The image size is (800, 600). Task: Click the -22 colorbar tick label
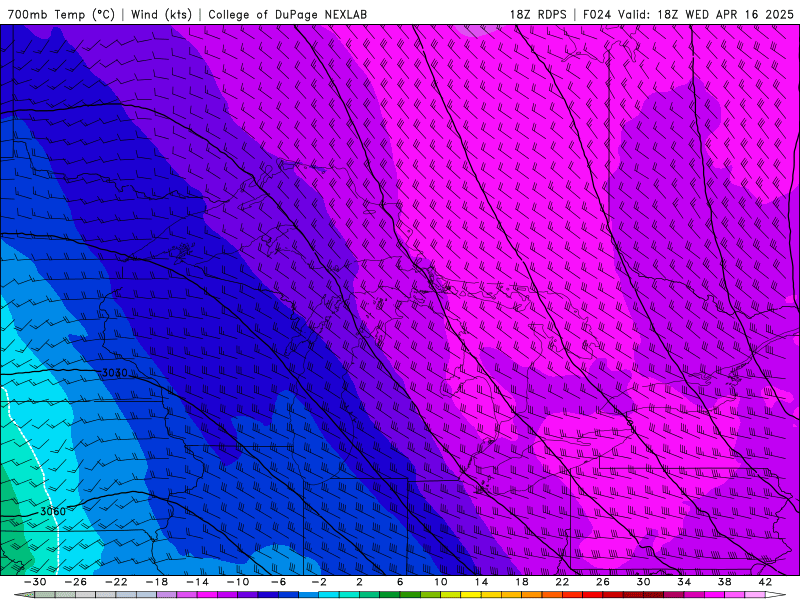116,582
